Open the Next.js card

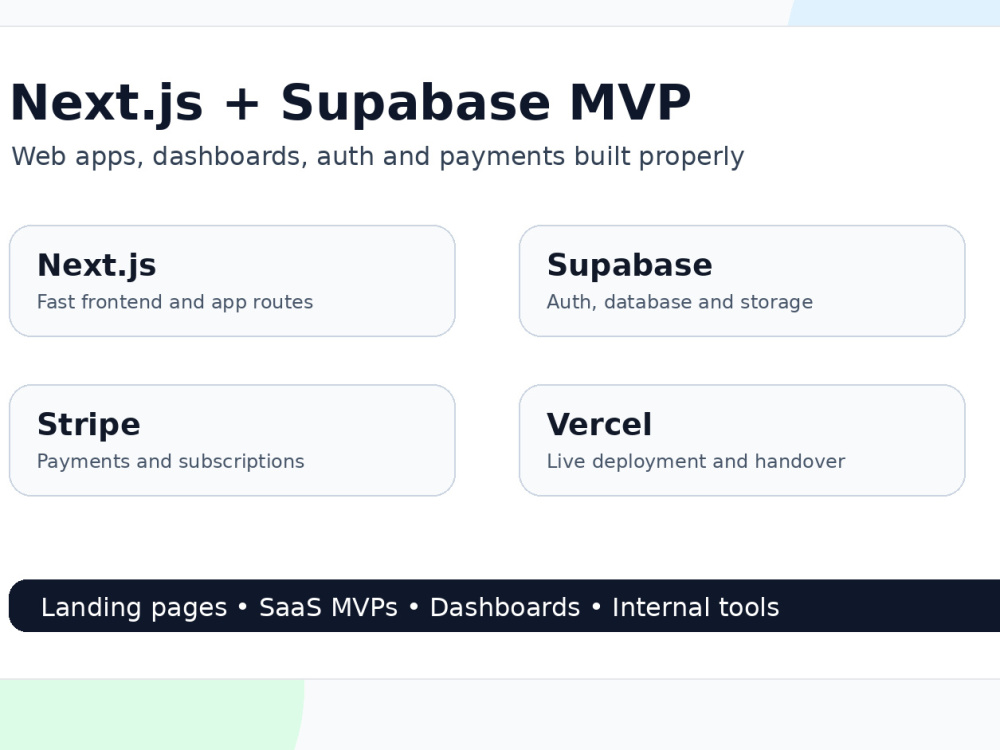(x=232, y=281)
